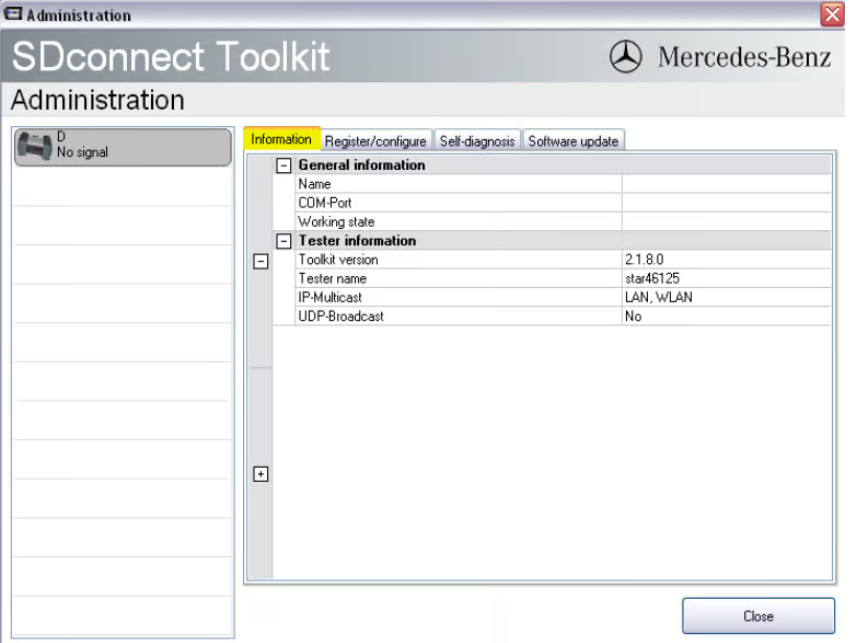This screenshot has width=850, height=643.
Task: Select the SDconnect device icon labeled D
Action: (x=35, y=146)
